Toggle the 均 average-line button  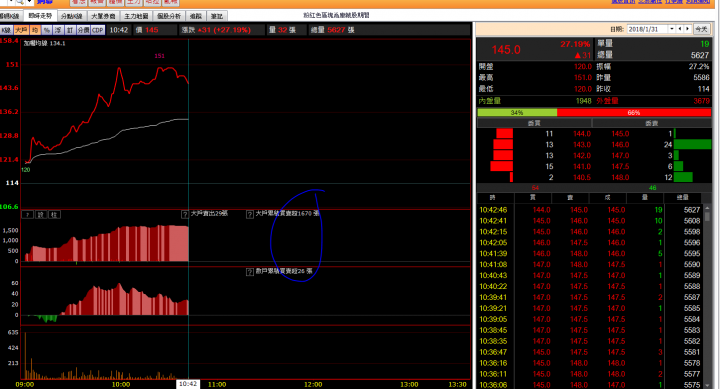35,30
